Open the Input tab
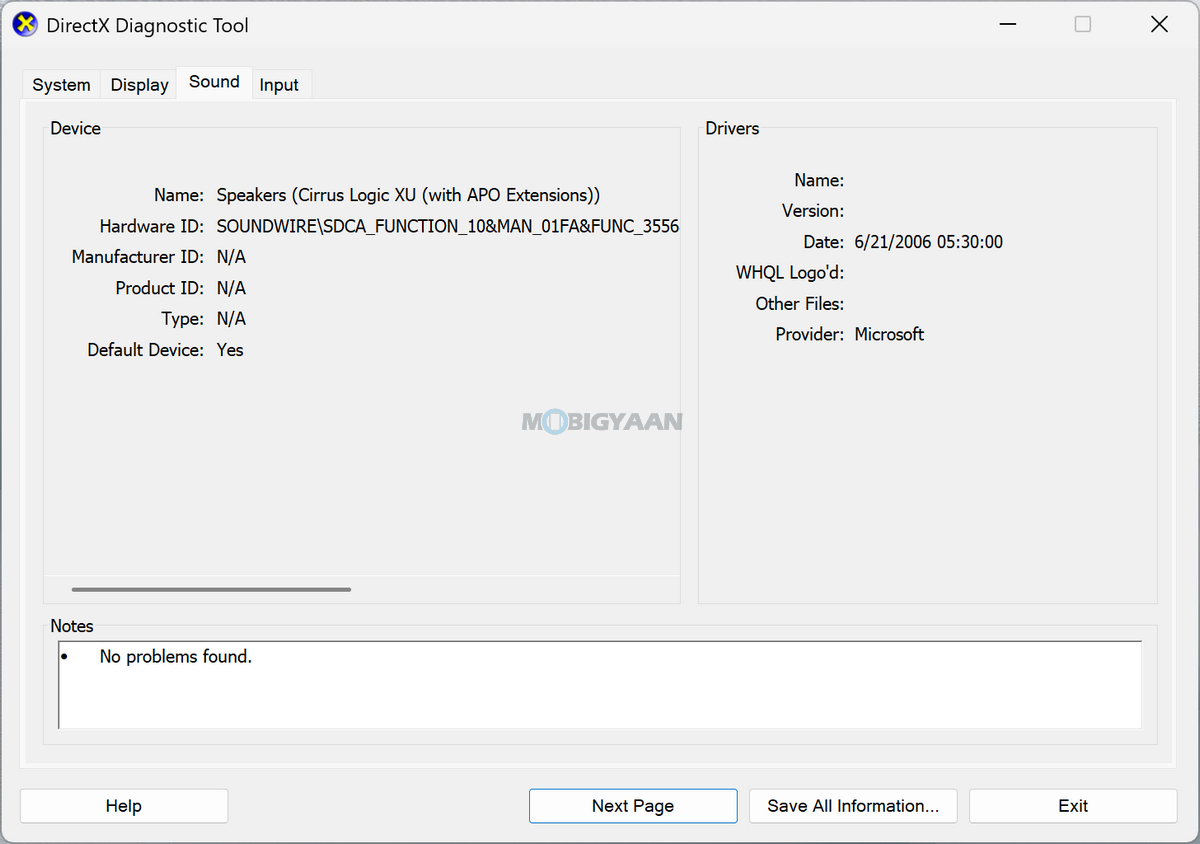The height and width of the screenshot is (844, 1200). 279,85
